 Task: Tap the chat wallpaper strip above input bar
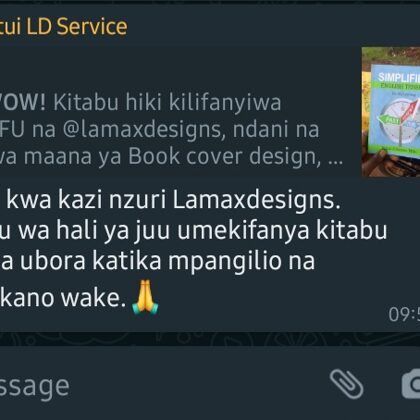pos(210,339)
